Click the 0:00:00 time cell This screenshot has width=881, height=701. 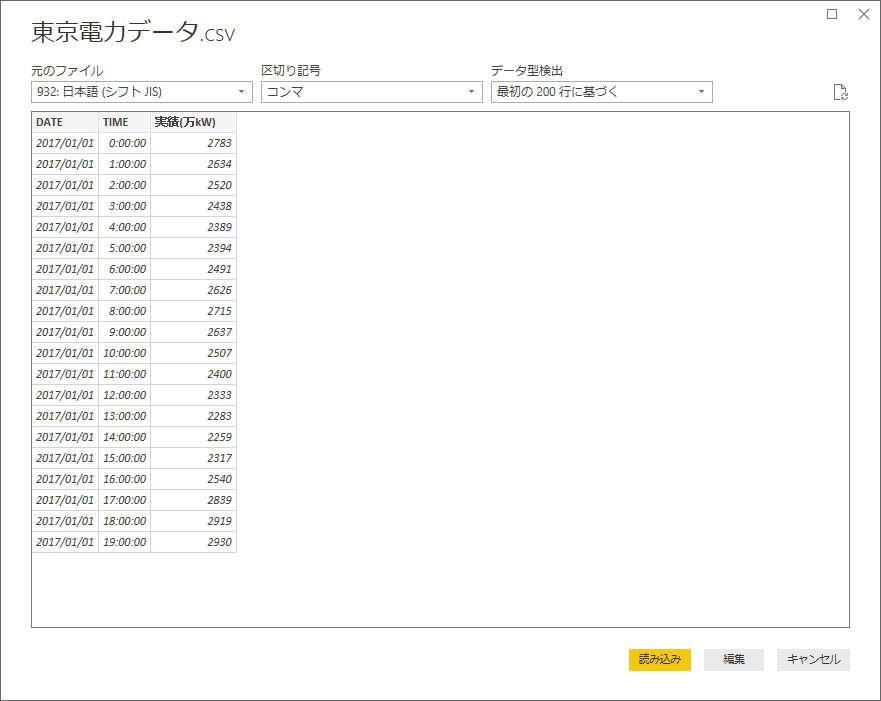(125, 143)
